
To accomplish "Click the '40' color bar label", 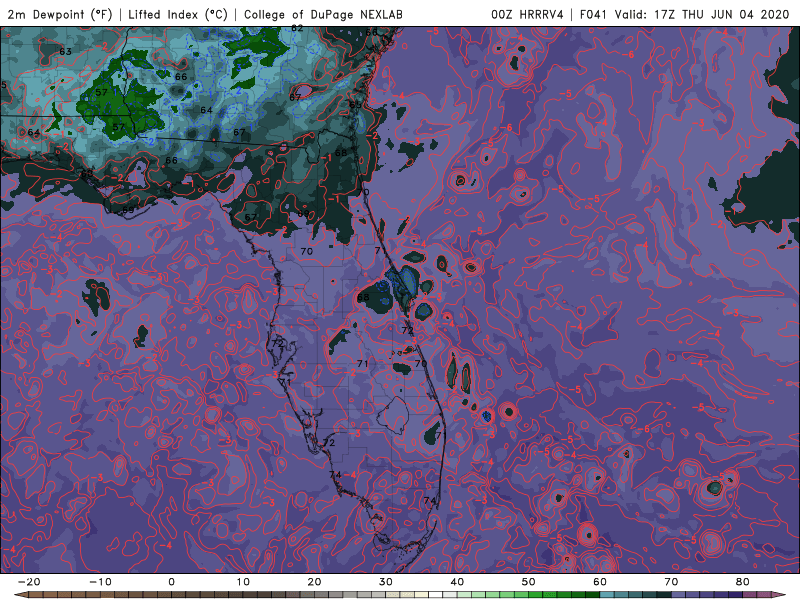I will tap(457, 582).
